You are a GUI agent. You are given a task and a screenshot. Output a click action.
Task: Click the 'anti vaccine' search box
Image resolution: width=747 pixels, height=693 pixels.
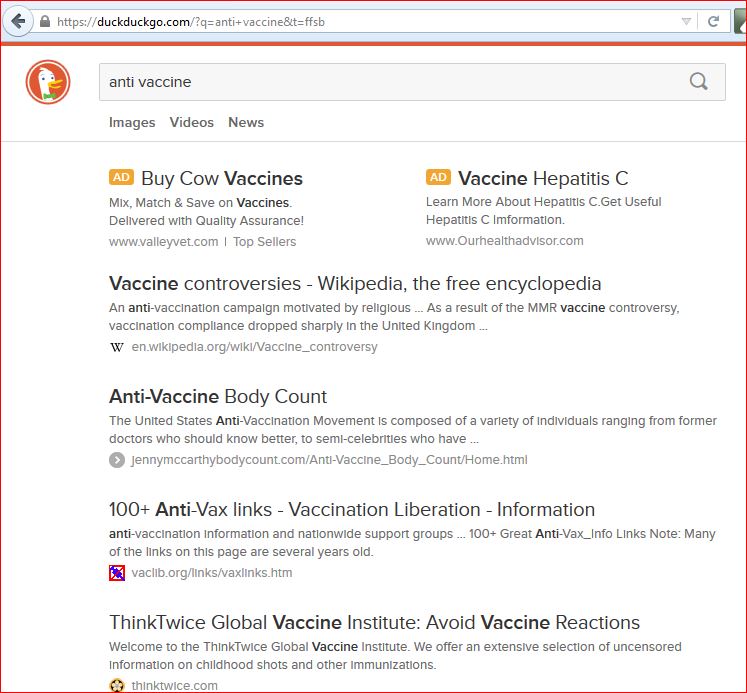tap(412, 82)
